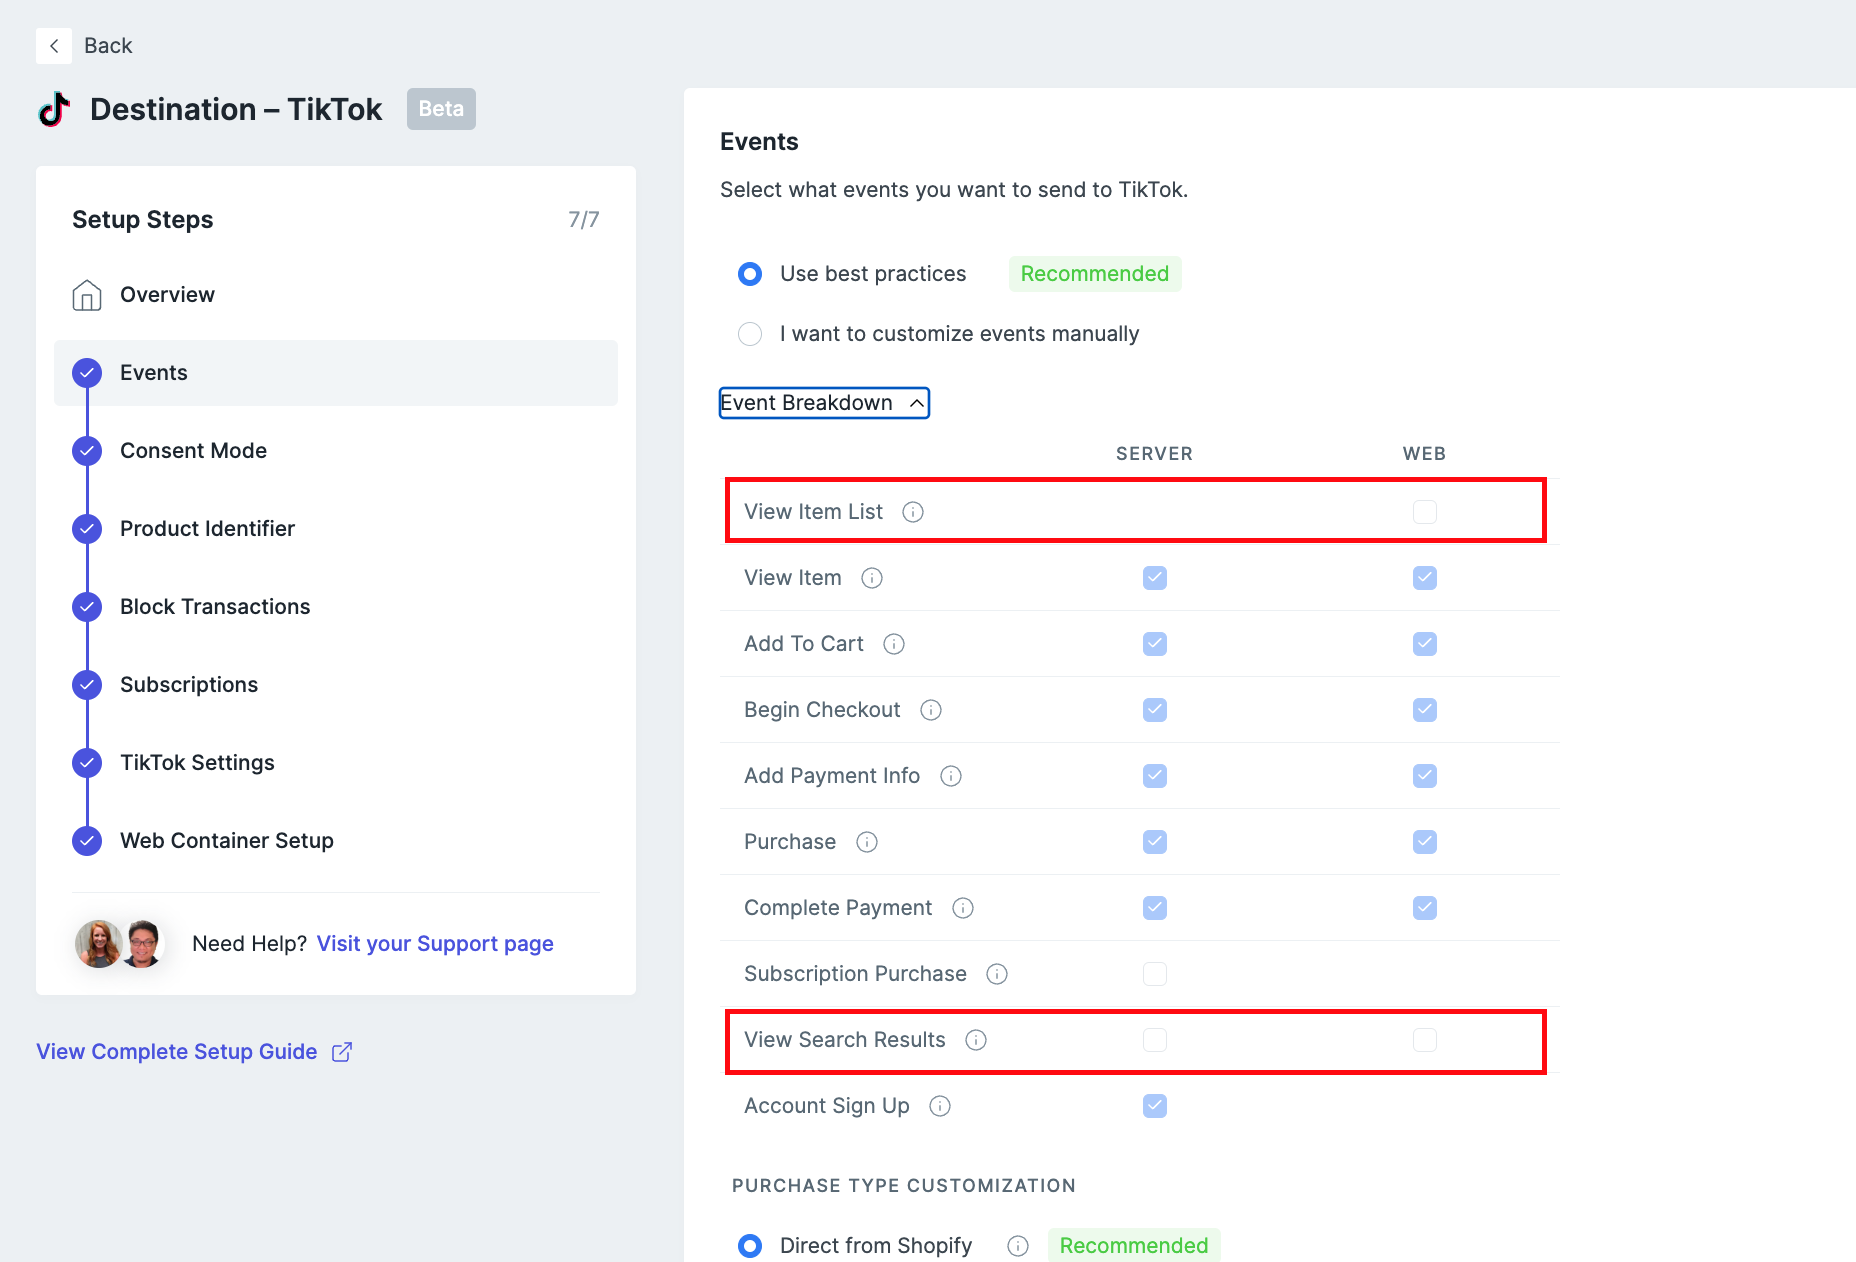Screen dimensions: 1856x1262
Task: Collapse the Event Breakdown section
Action: (824, 403)
